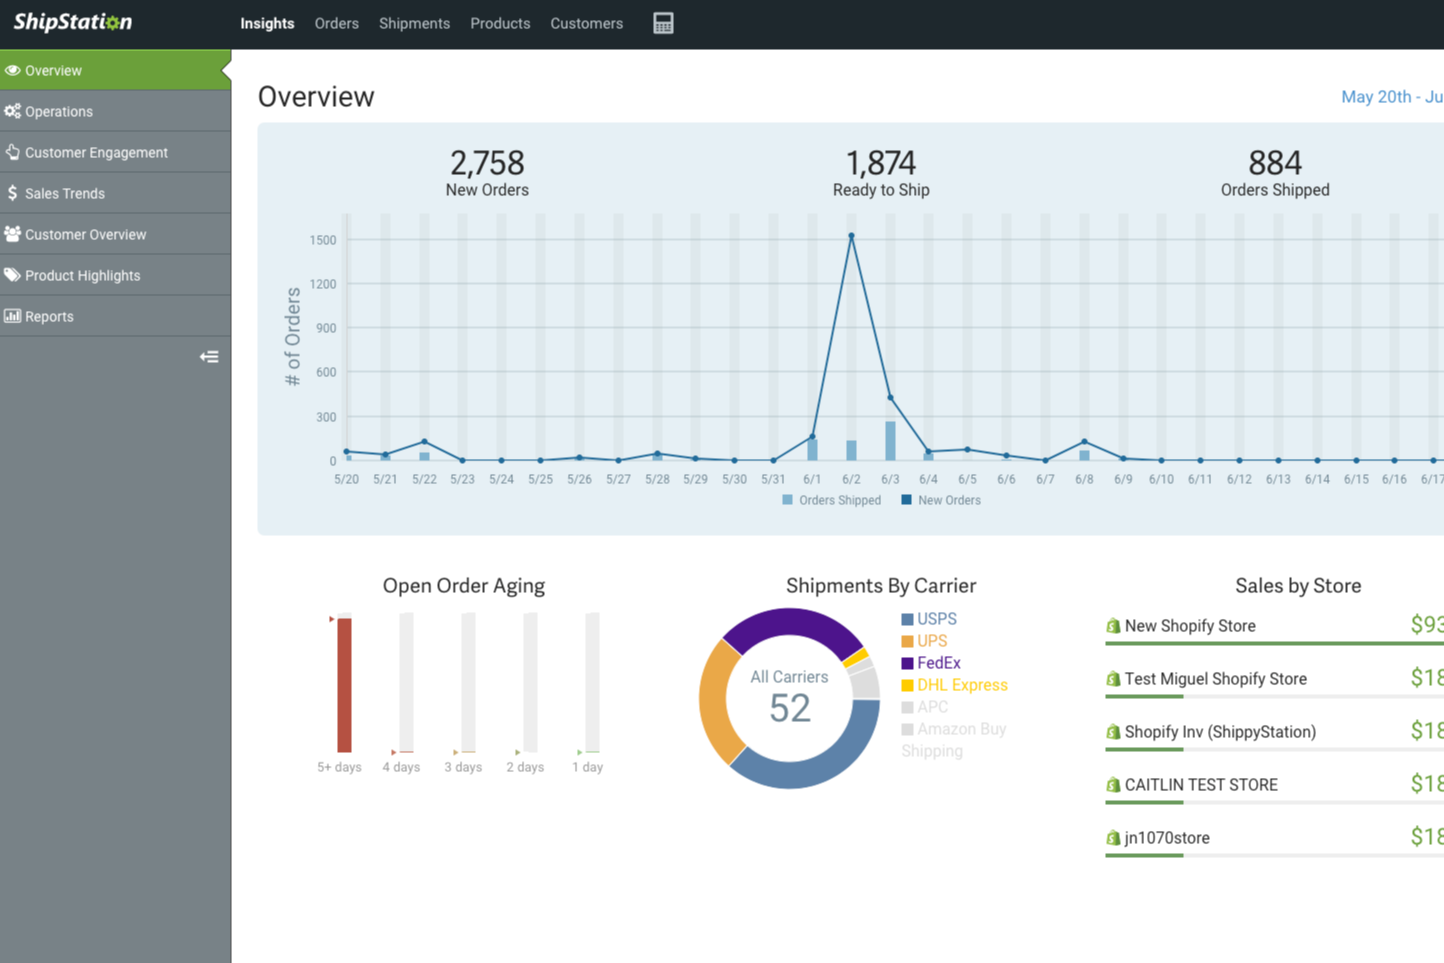Toggle FedEx in the carrier legend
The height and width of the screenshot is (963, 1444).
931,663
